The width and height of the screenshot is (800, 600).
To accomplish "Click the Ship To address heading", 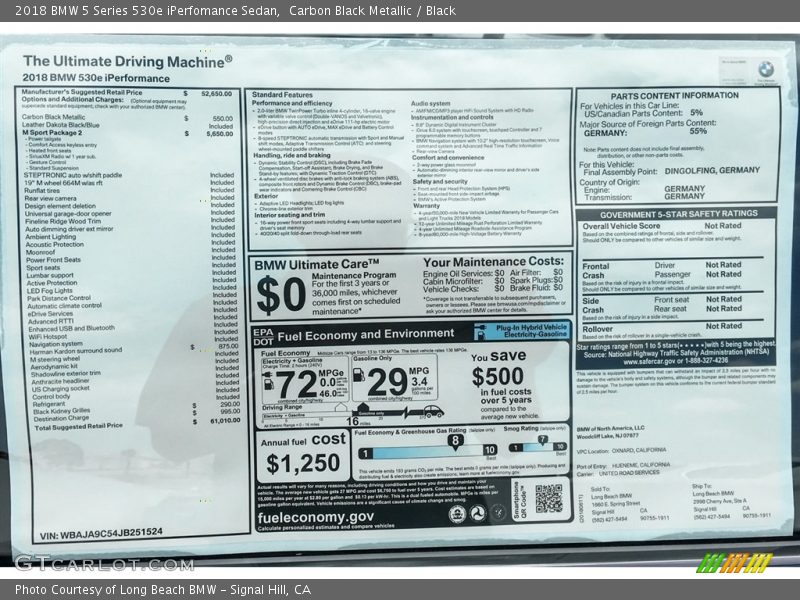I will click(x=702, y=486).
